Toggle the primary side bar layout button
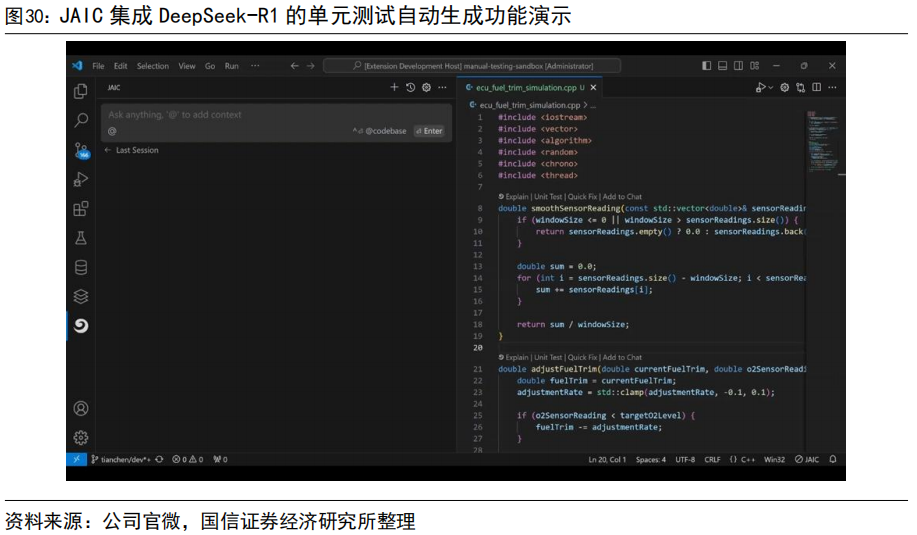The height and width of the screenshot is (535, 917). [x=707, y=66]
